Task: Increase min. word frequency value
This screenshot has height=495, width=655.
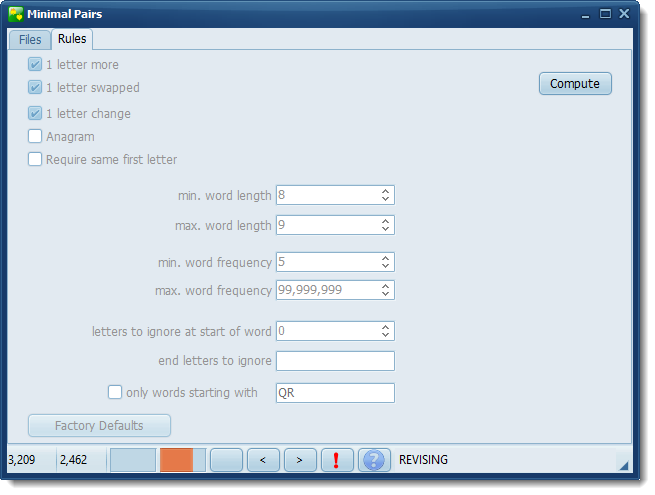Action: point(385,258)
